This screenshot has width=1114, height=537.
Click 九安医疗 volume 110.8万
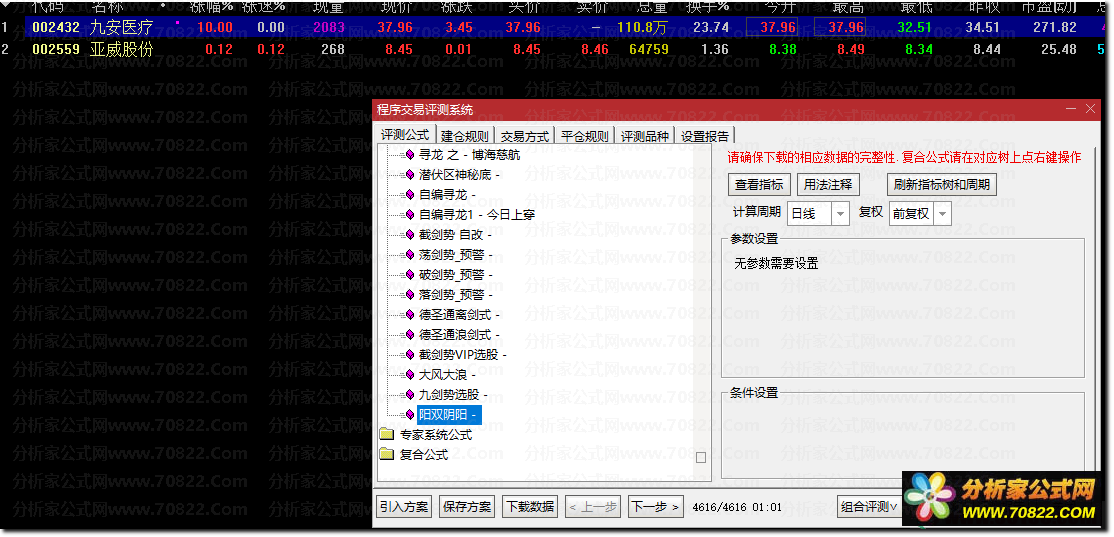[x=642, y=28]
